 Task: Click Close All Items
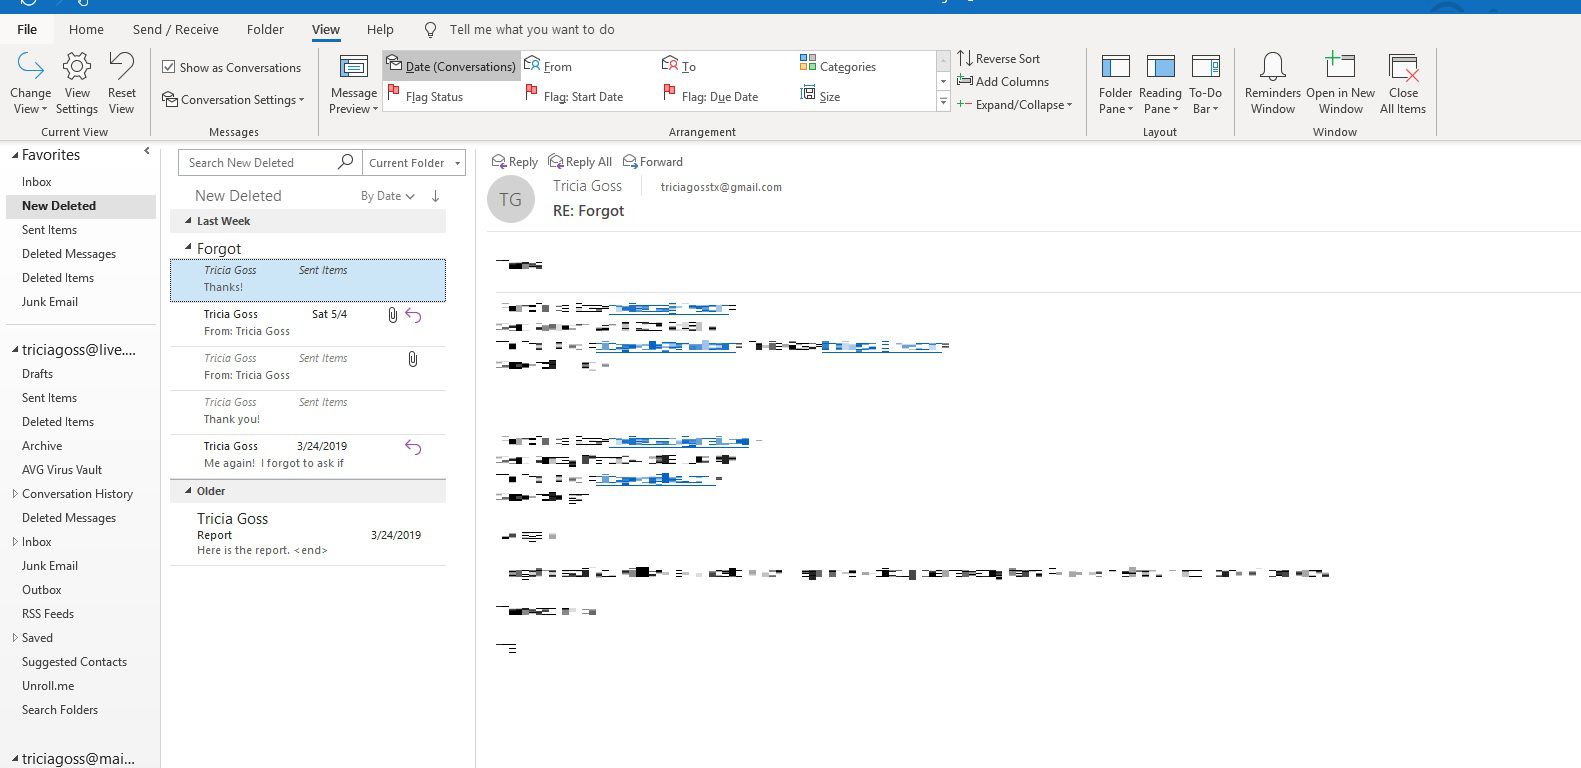click(x=1403, y=84)
